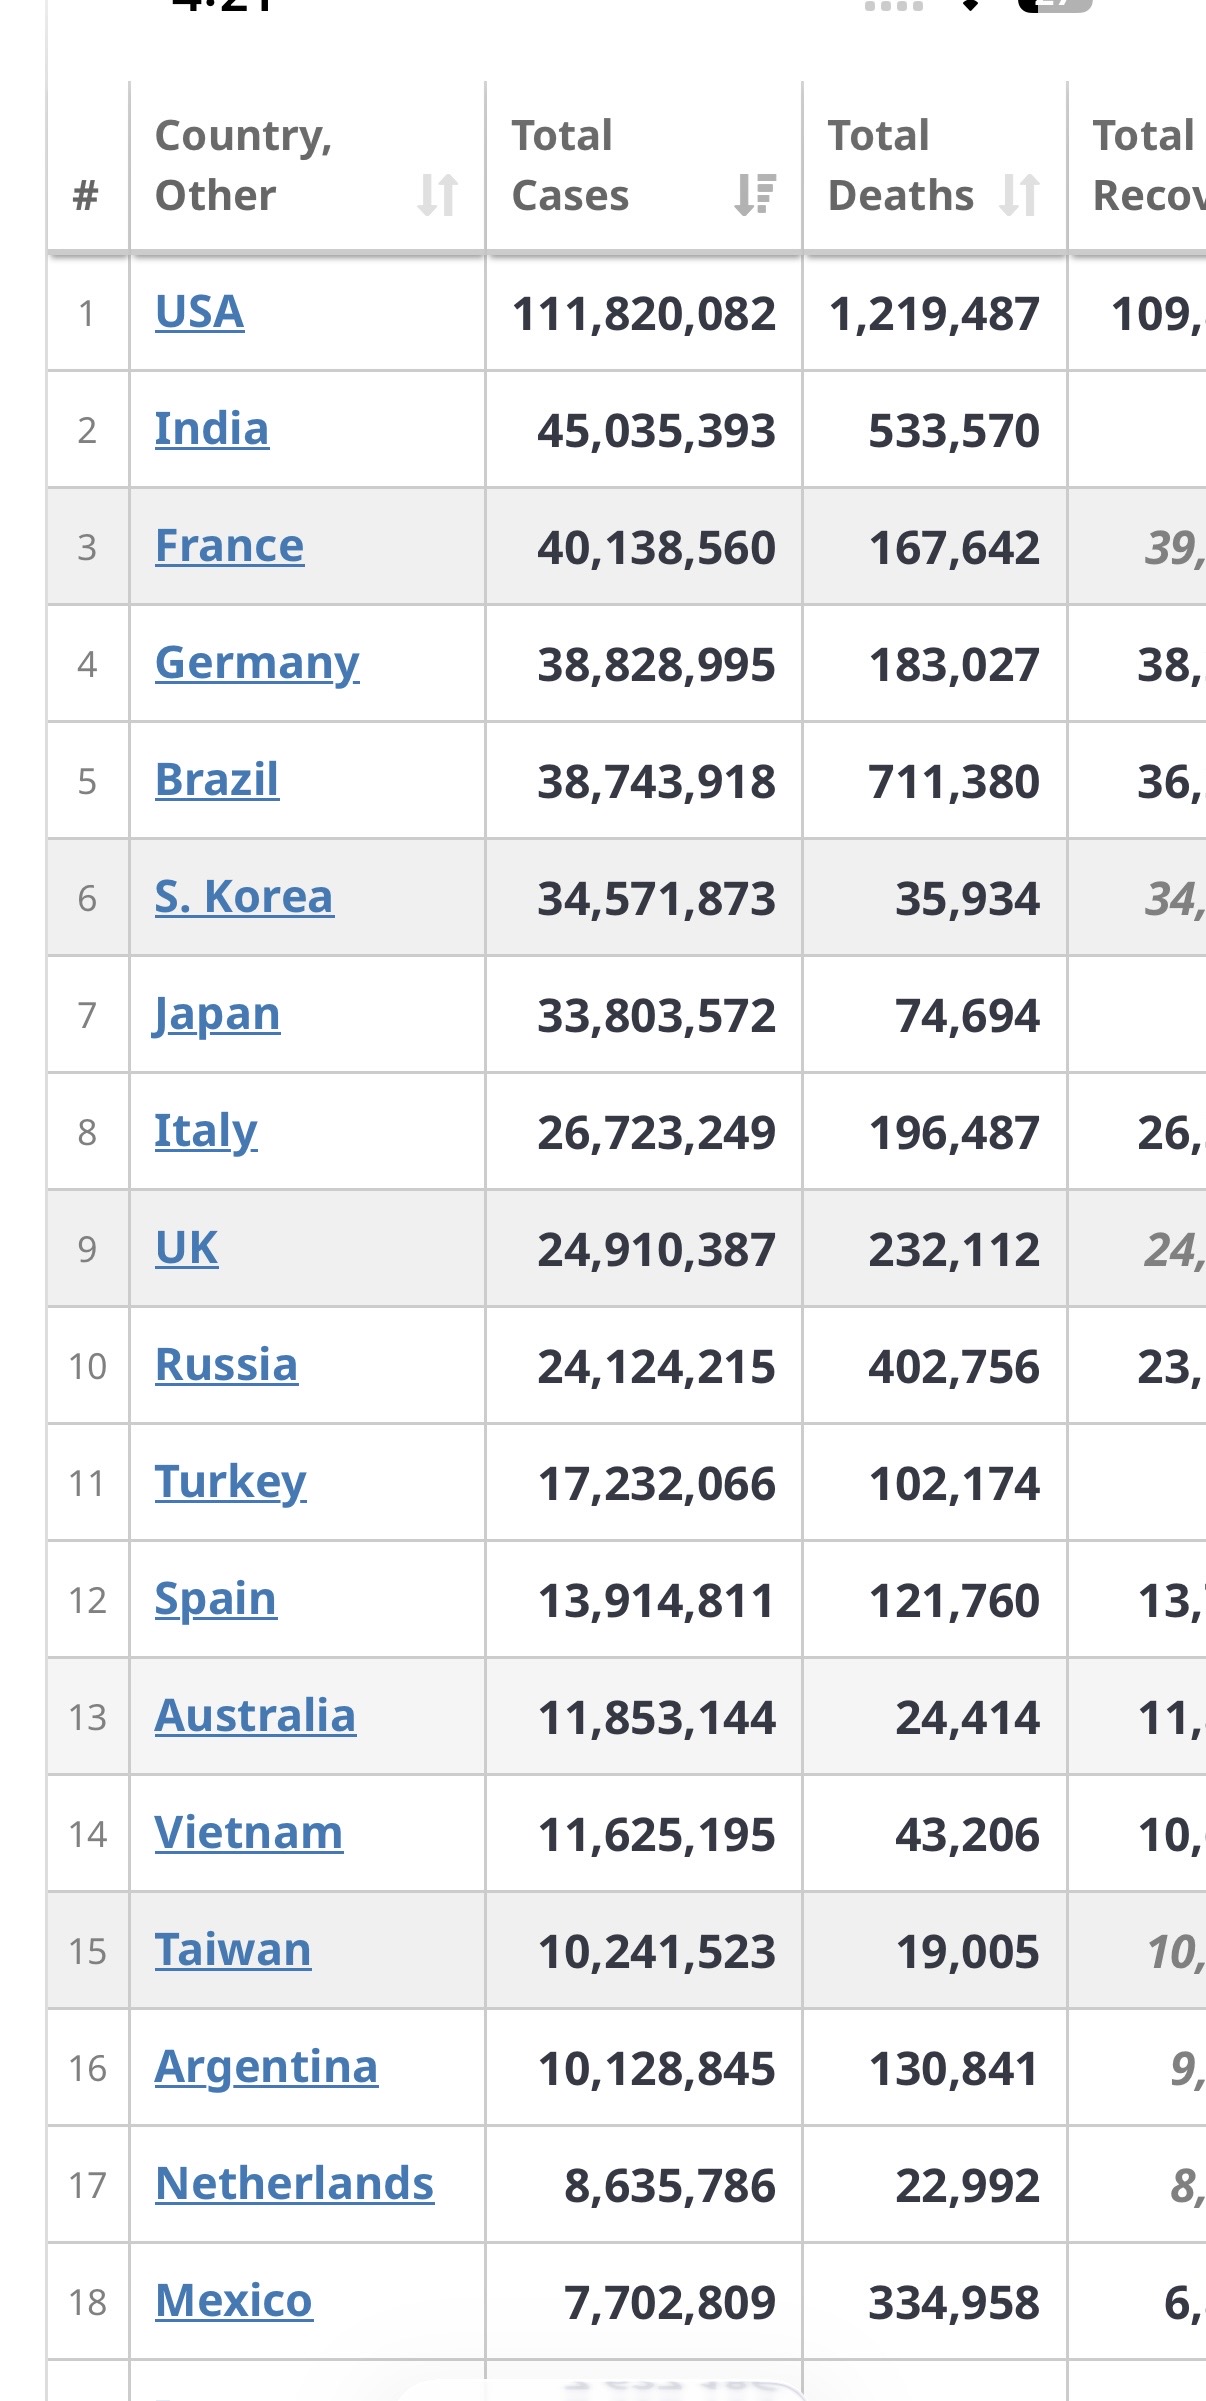This screenshot has height=2401, width=1206.
Task: Open the France country link
Action: pyautogui.click(x=229, y=546)
